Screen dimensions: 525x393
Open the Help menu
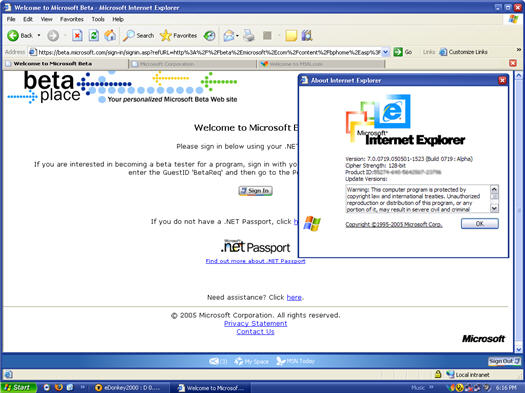[x=118, y=19]
